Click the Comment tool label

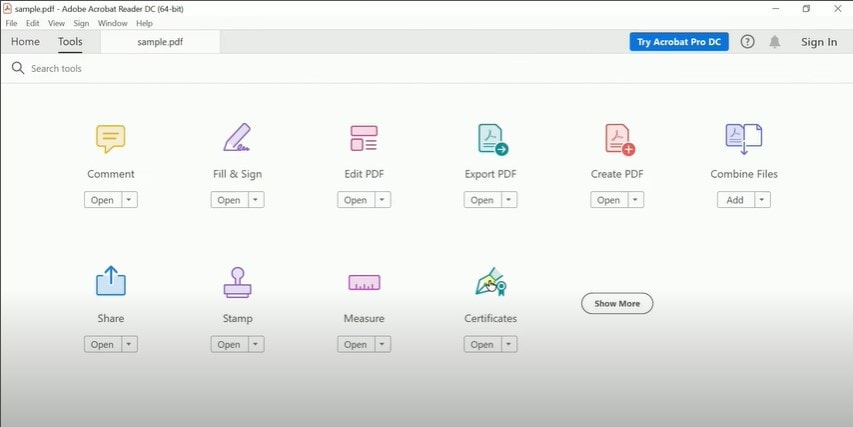(x=110, y=174)
